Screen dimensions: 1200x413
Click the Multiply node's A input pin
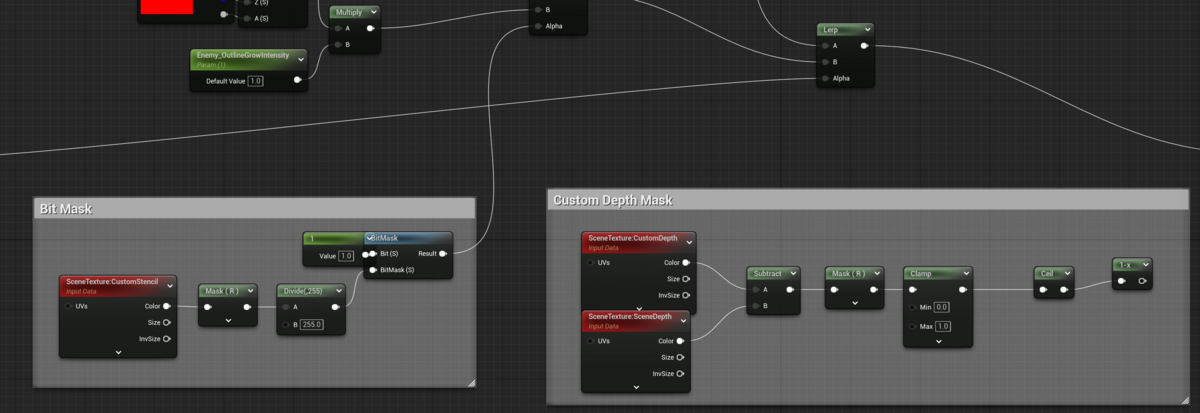coord(338,28)
